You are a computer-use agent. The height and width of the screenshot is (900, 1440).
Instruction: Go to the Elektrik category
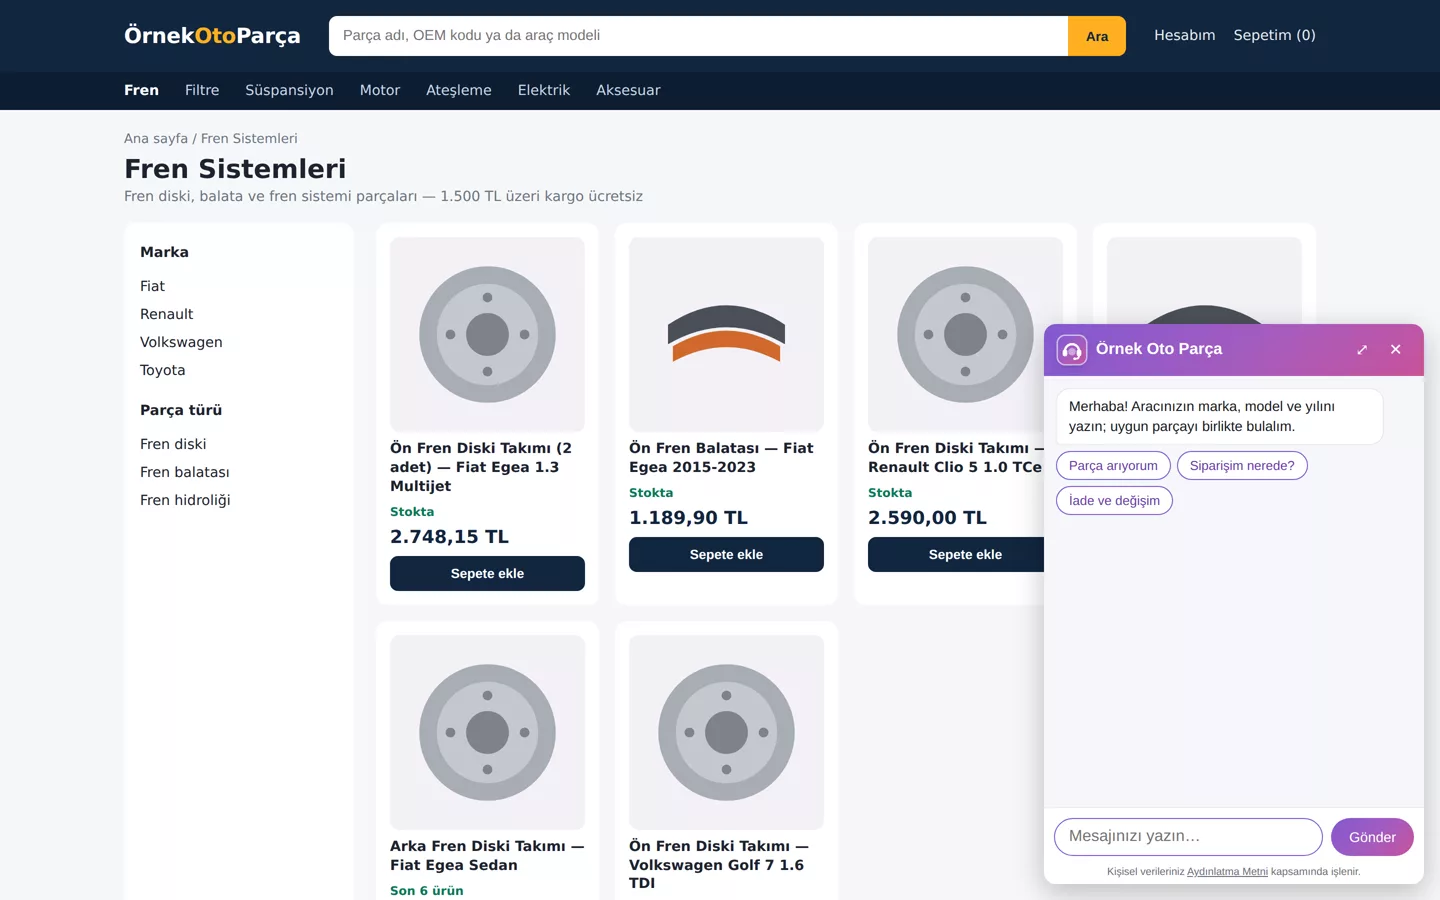(x=544, y=90)
